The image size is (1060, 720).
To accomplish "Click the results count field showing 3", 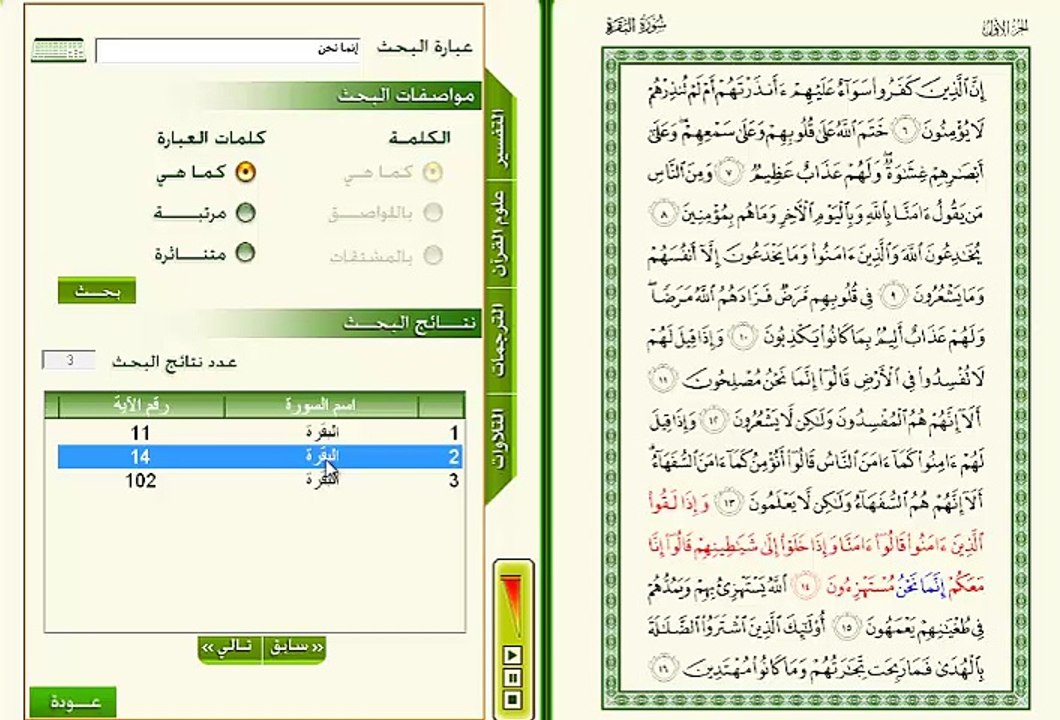I will (69, 360).
